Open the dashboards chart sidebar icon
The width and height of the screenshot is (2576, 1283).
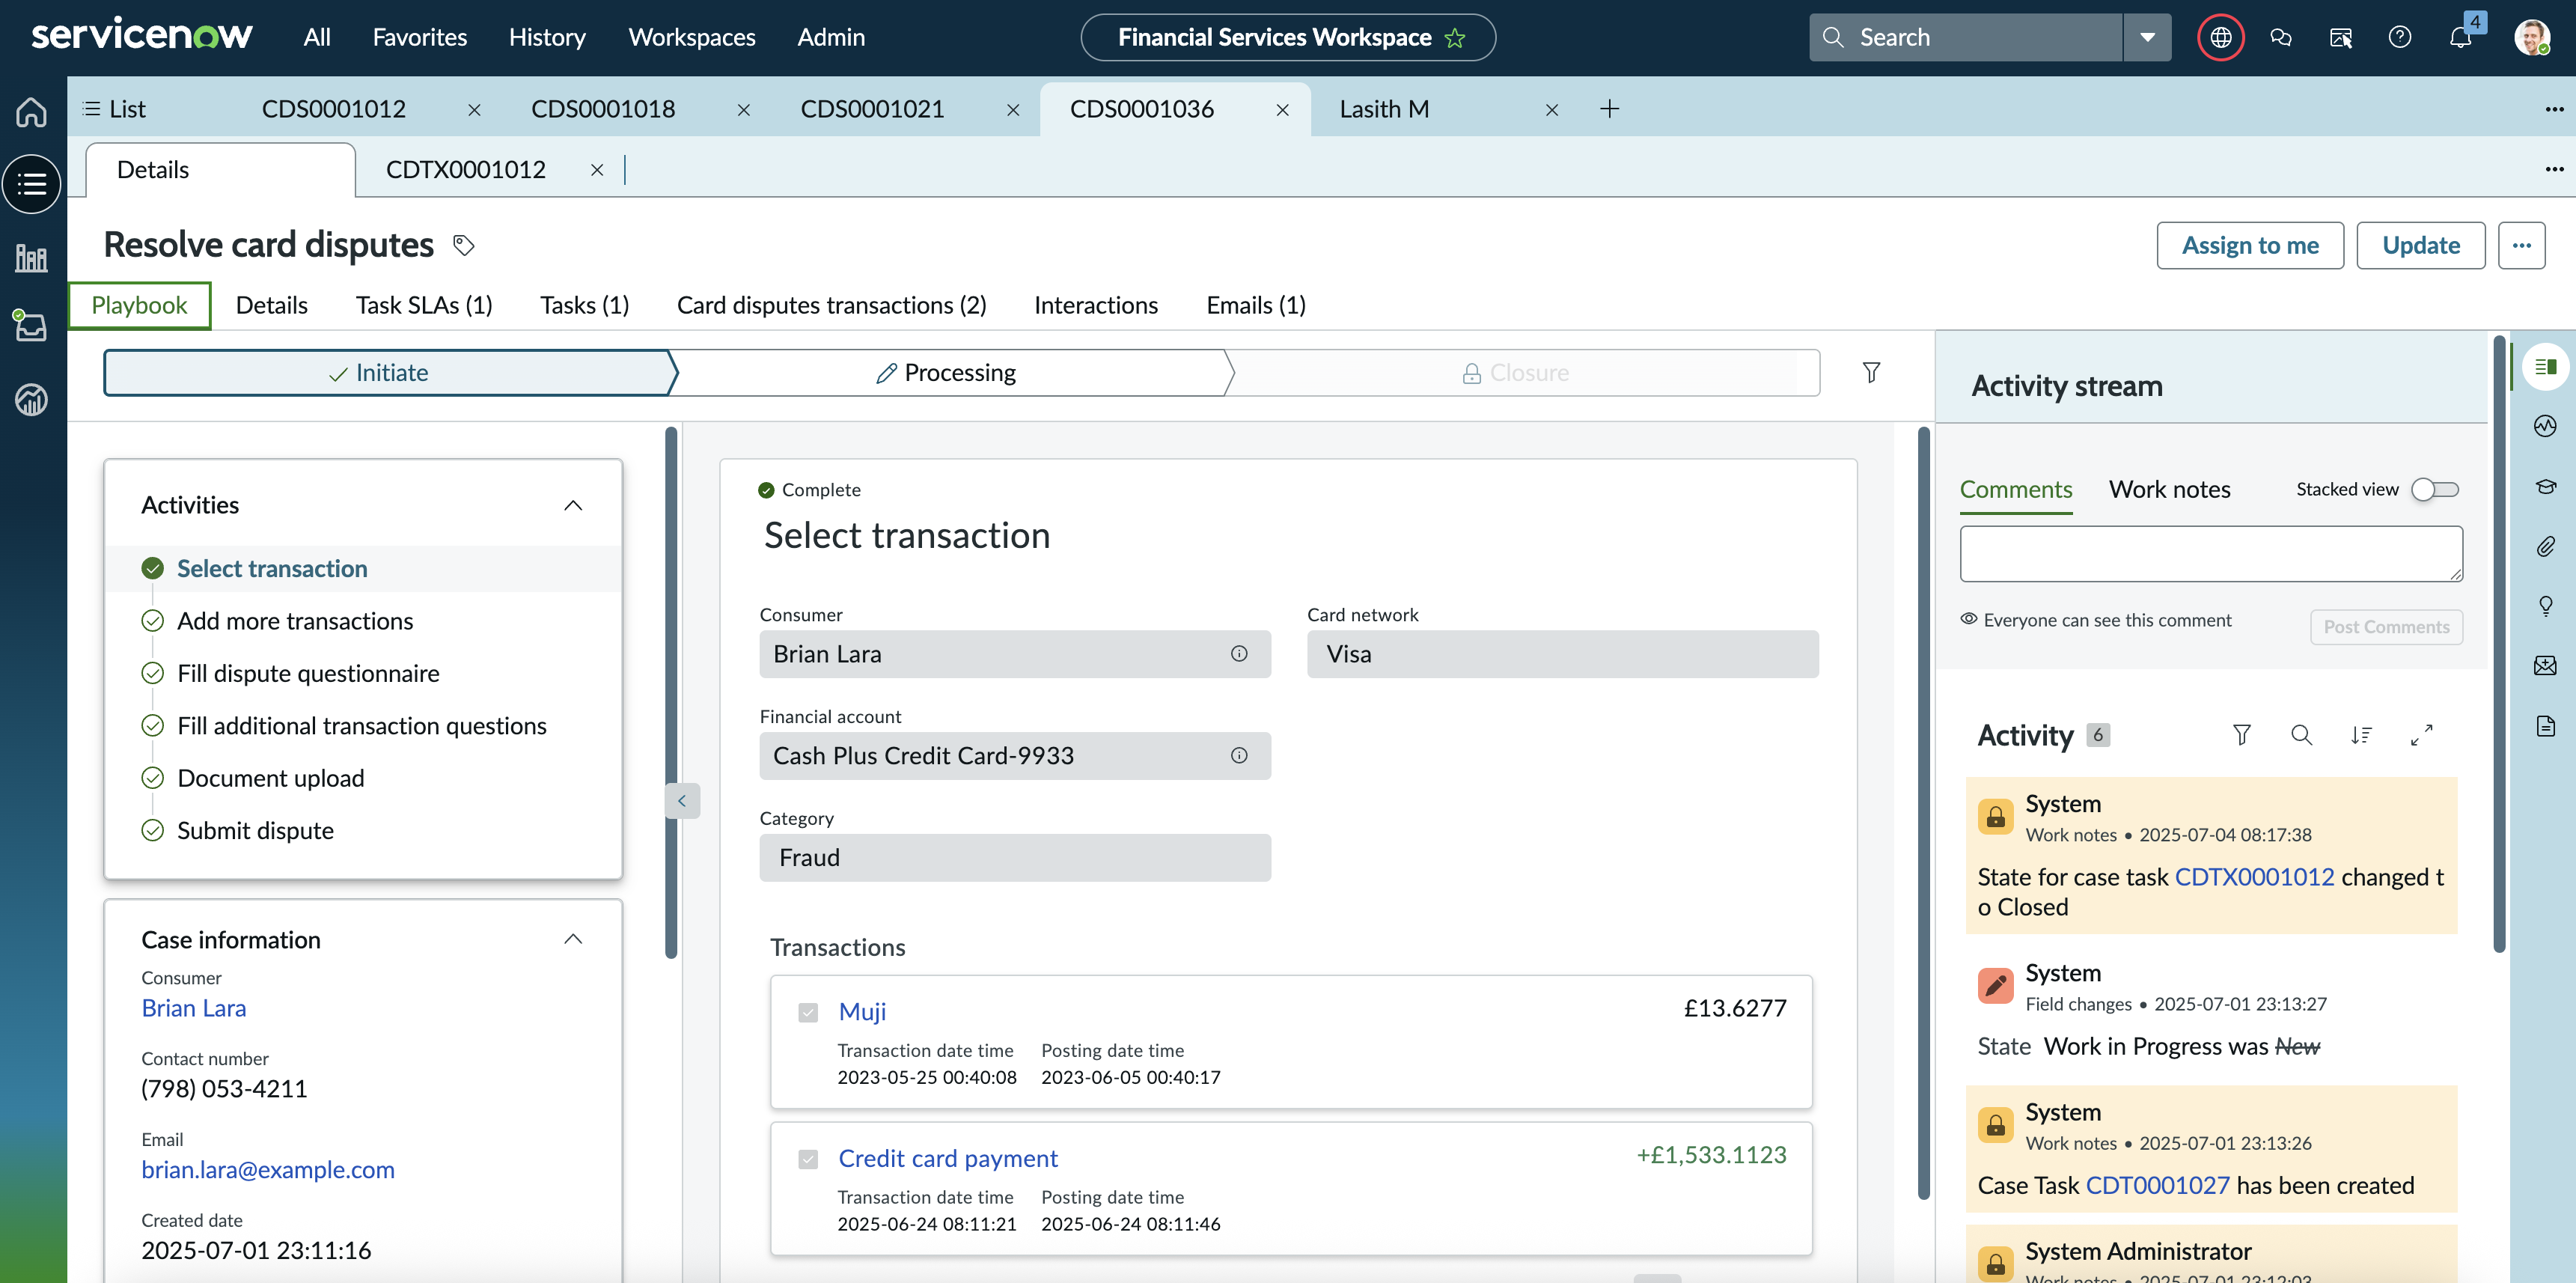tap(31, 258)
